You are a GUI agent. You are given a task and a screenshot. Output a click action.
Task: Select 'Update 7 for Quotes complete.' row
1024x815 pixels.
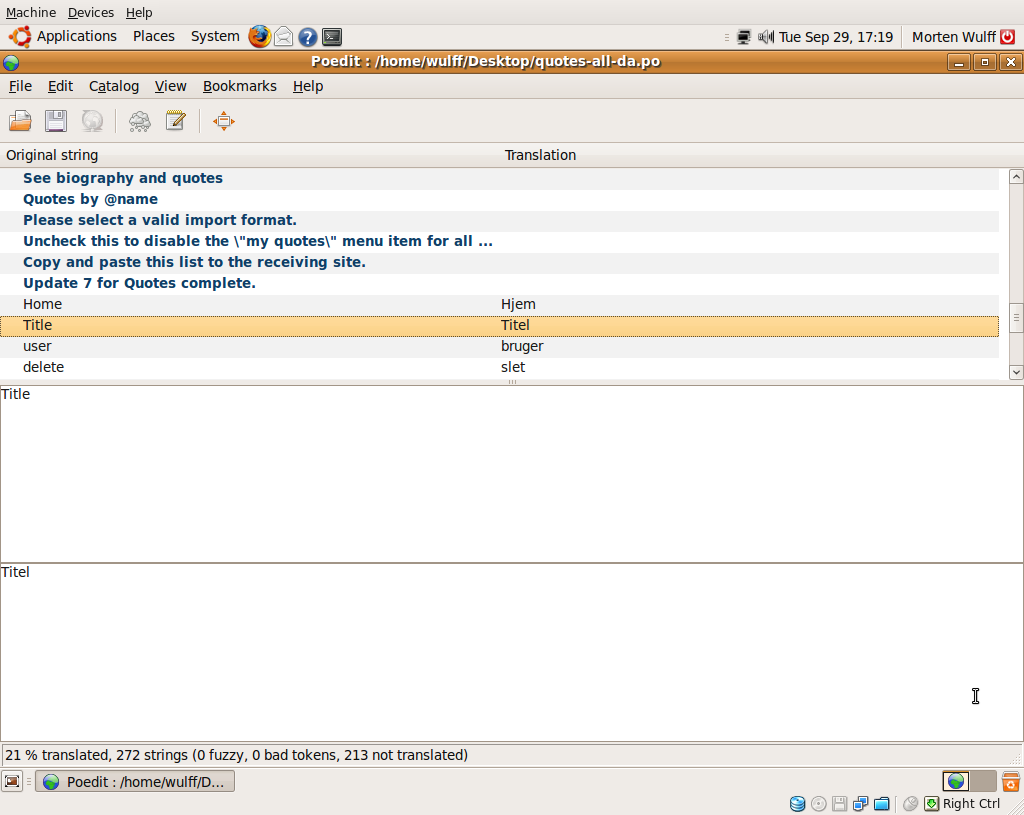tap(500, 283)
